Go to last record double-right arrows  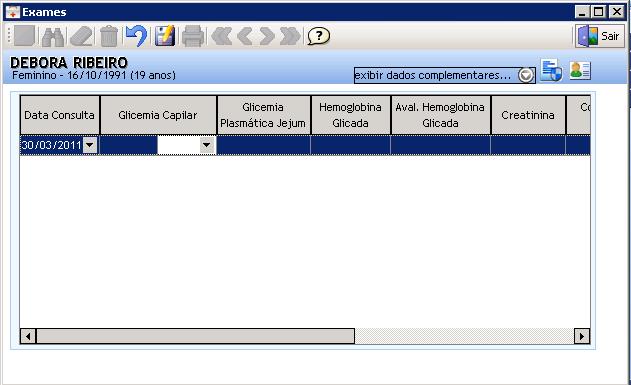point(290,36)
